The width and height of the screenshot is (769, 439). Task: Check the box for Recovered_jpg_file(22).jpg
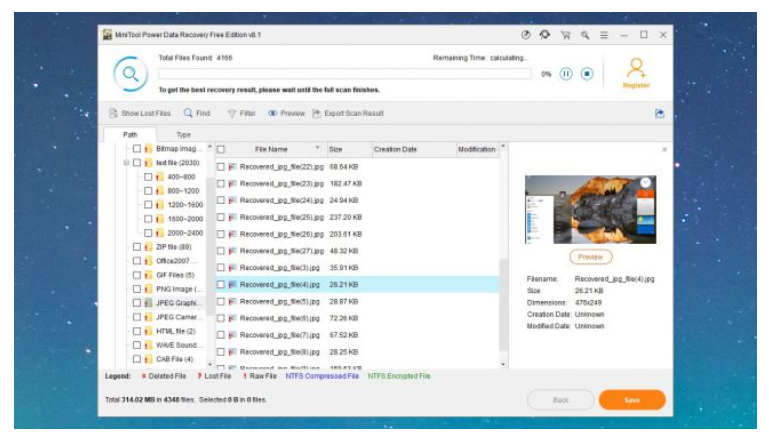pos(221,166)
